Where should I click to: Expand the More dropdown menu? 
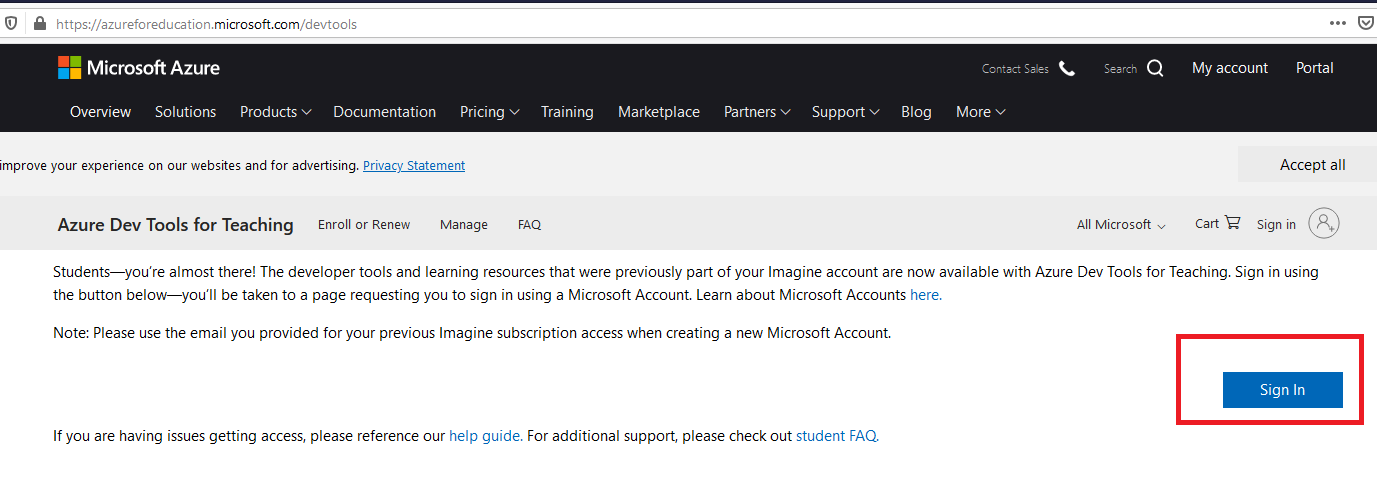click(980, 112)
